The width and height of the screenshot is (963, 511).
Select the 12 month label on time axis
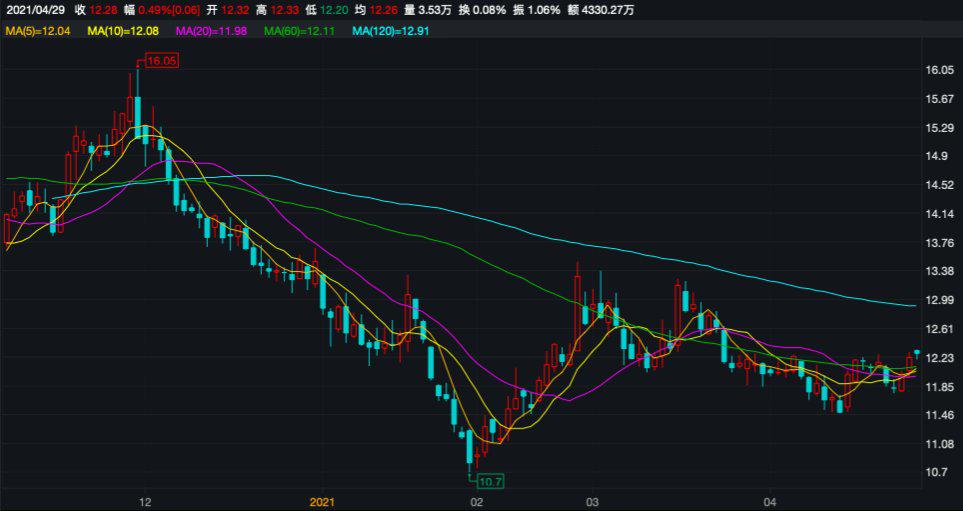145,501
